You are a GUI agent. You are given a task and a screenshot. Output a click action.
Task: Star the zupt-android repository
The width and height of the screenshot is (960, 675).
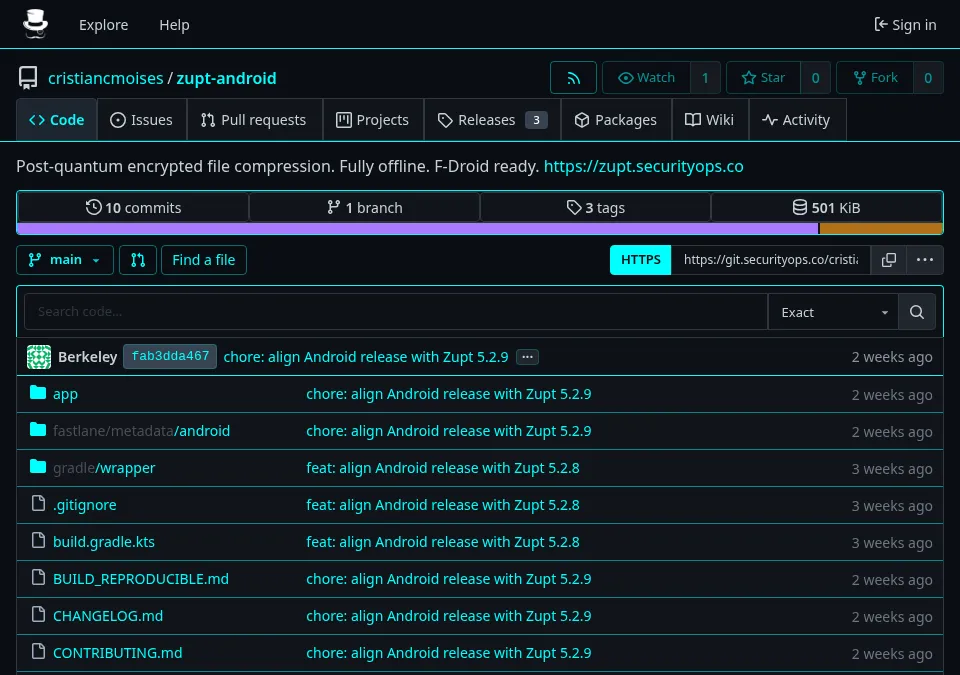coord(763,78)
